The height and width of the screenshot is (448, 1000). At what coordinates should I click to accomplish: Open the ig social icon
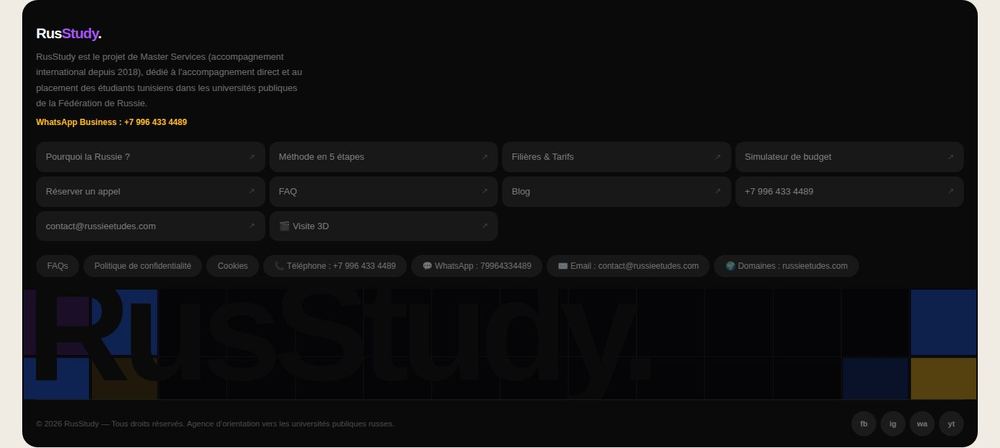(x=893, y=424)
